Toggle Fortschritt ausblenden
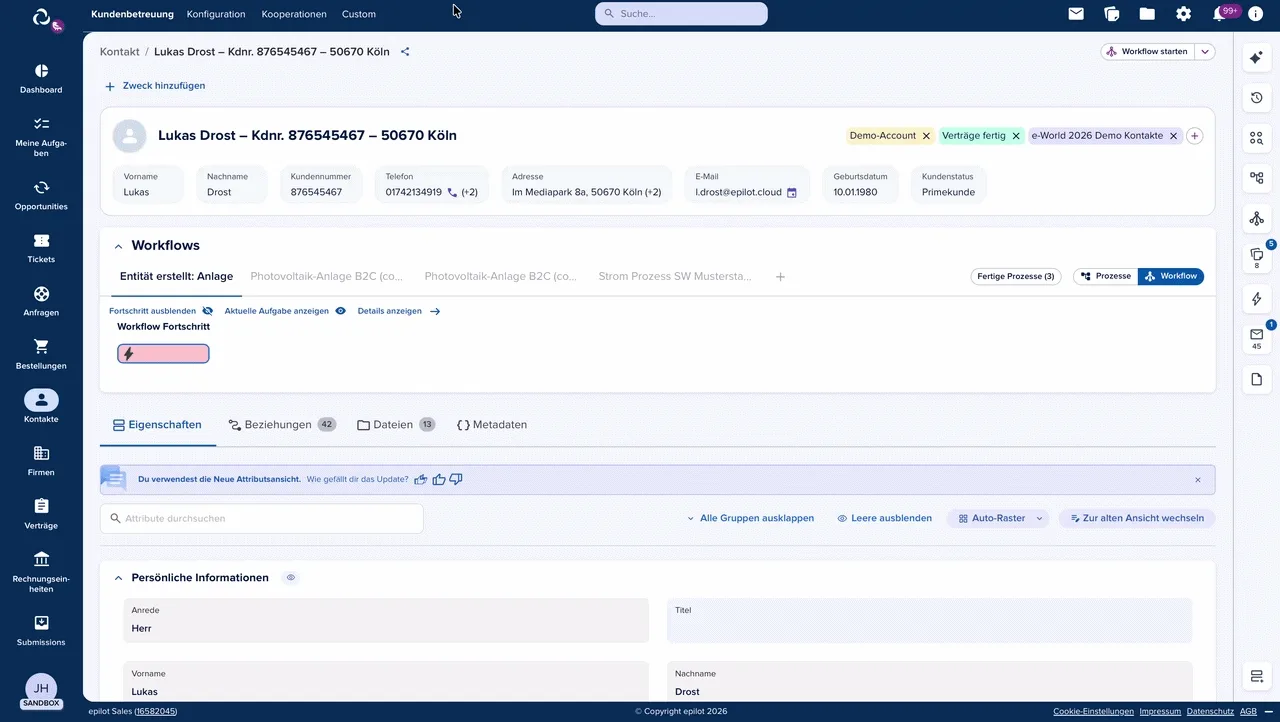Viewport: 1280px width, 722px height. (161, 311)
